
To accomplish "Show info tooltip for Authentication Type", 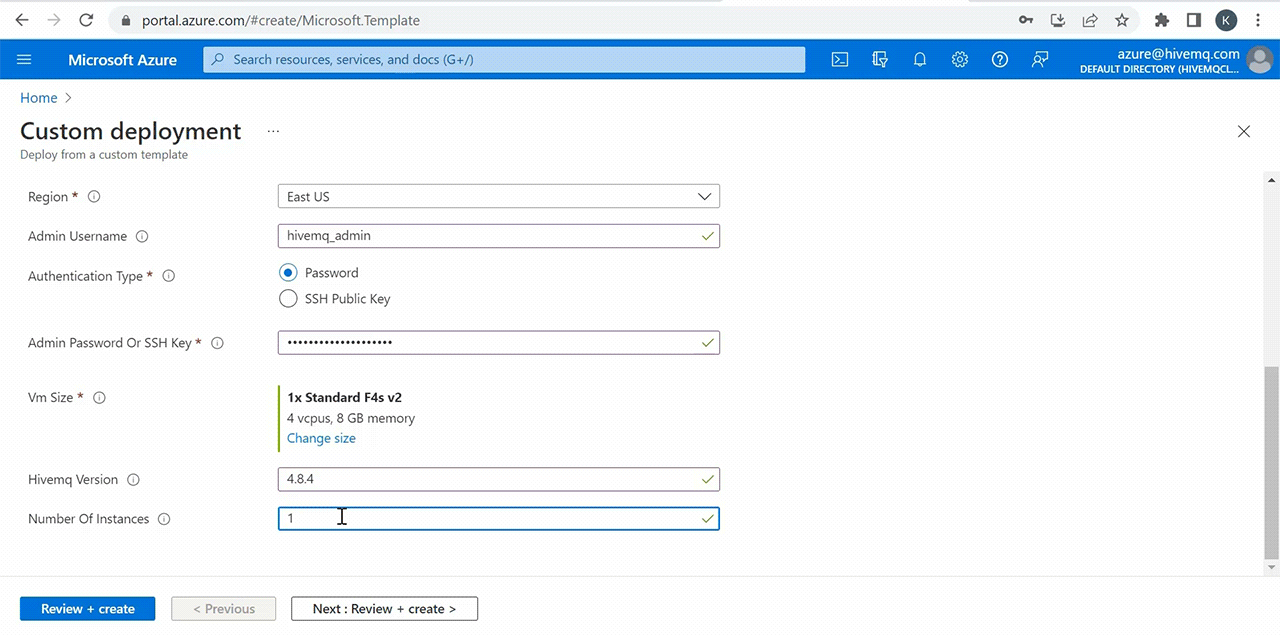I will click(169, 276).
